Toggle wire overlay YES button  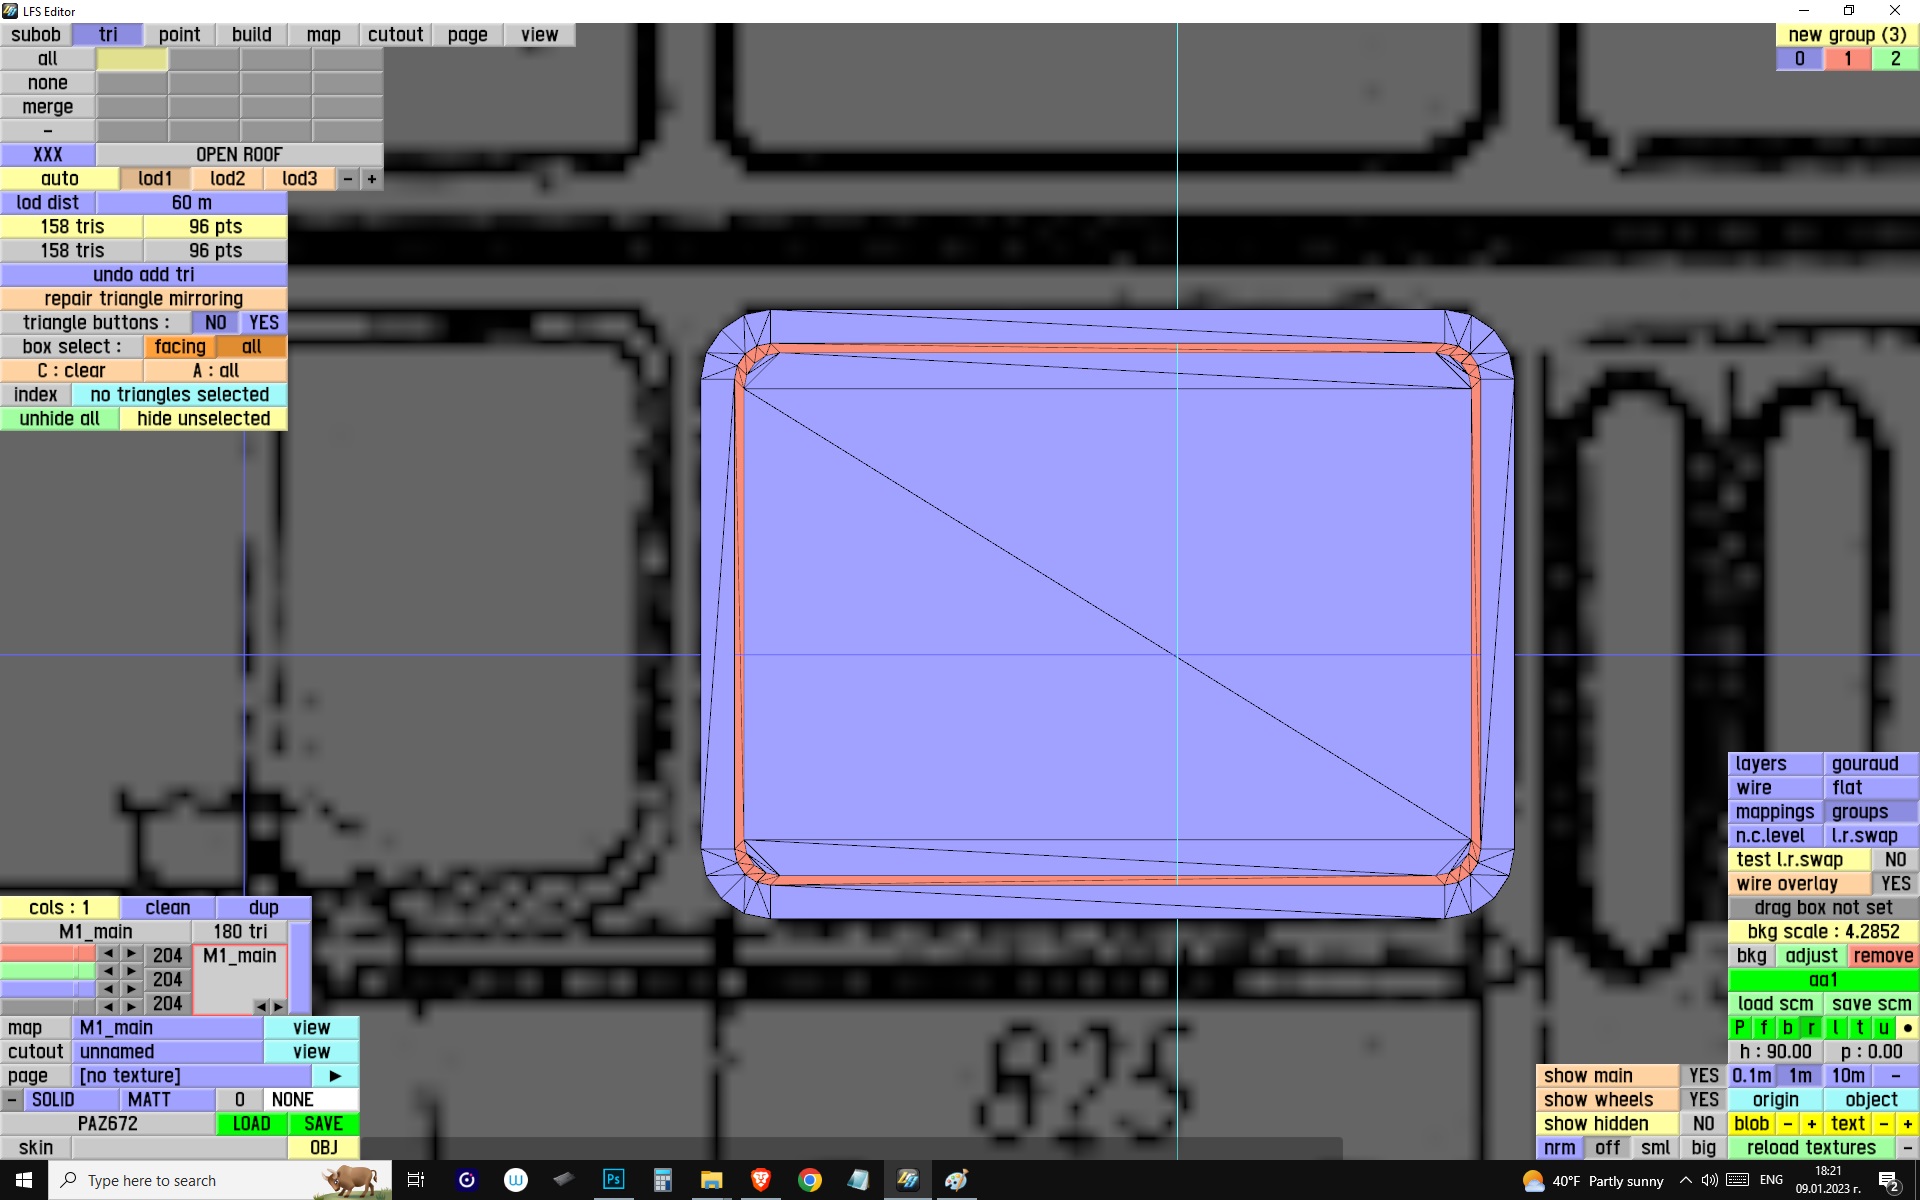1894,884
